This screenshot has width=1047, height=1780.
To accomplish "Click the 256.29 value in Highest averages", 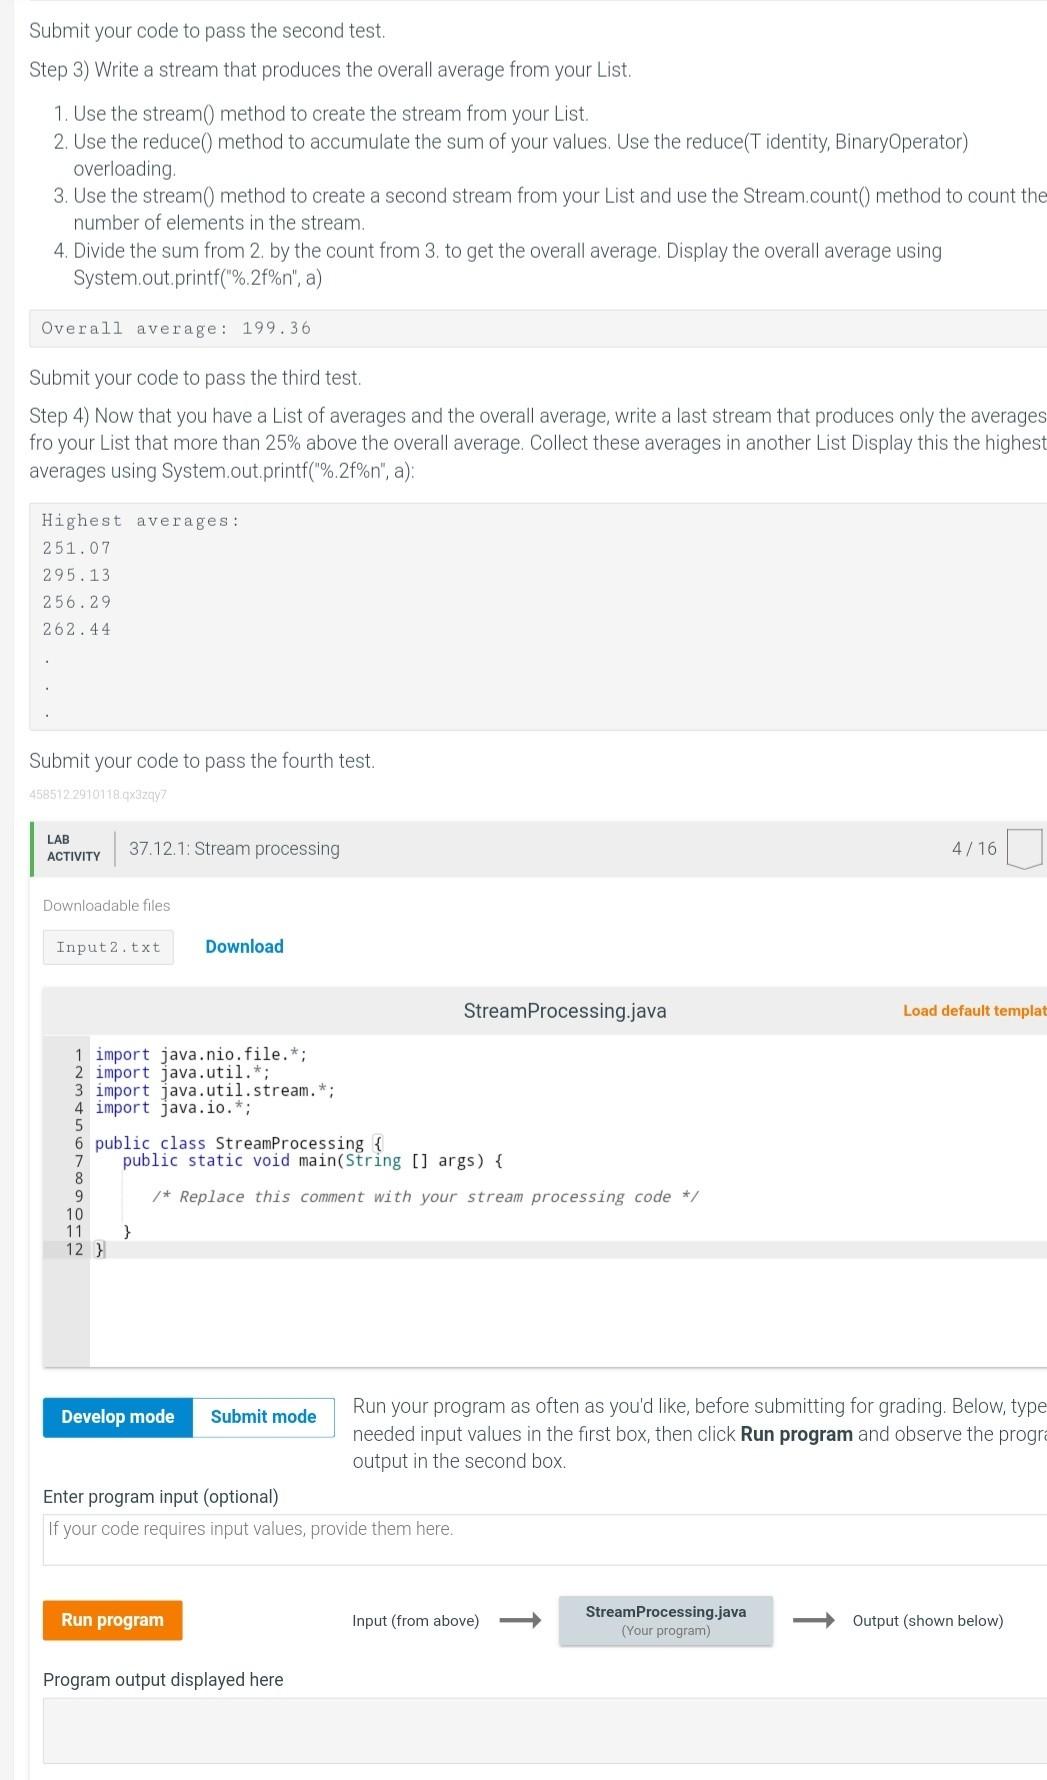I will [77, 602].
